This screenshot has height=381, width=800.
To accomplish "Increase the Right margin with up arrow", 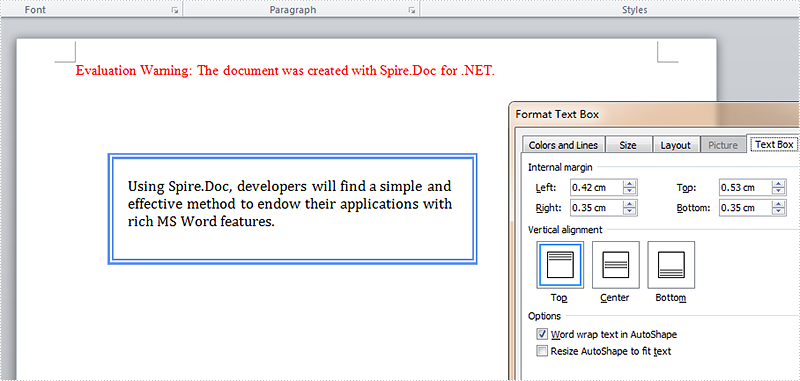I will tap(630, 204).
